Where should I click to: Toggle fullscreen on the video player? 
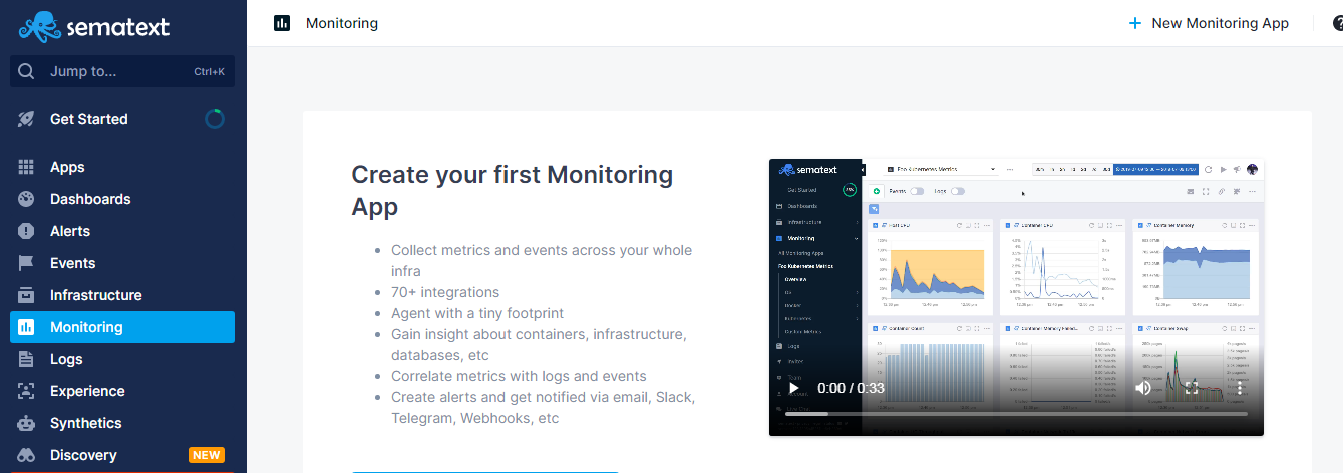click(x=1191, y=388)
